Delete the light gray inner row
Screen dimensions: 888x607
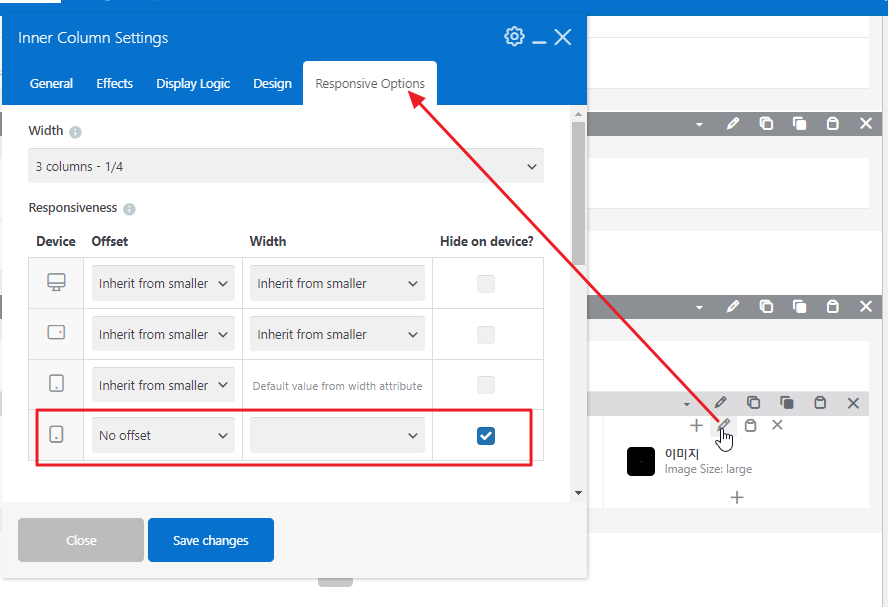pyautogui.click(x=853, y=403)
